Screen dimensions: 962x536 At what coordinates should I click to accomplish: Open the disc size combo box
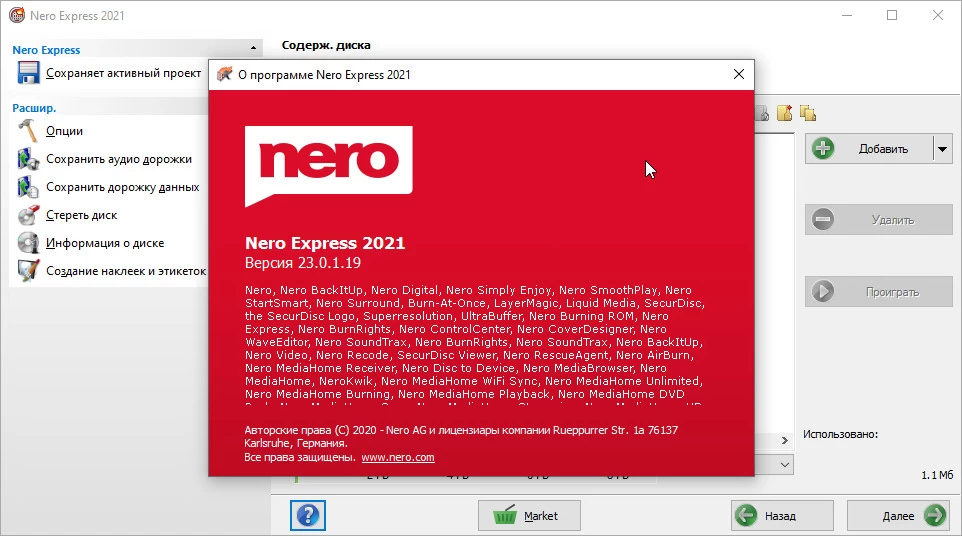(784, 465)
